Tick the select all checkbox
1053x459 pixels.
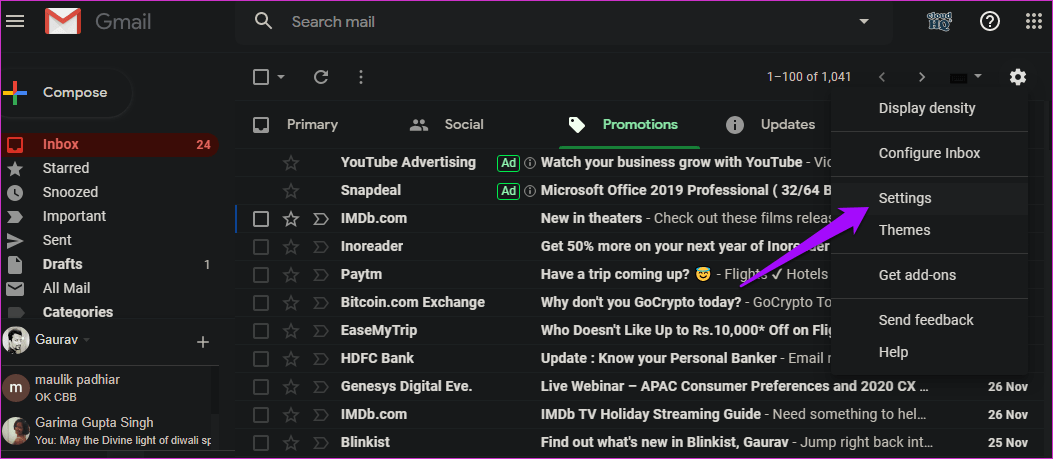coord(261,77)
